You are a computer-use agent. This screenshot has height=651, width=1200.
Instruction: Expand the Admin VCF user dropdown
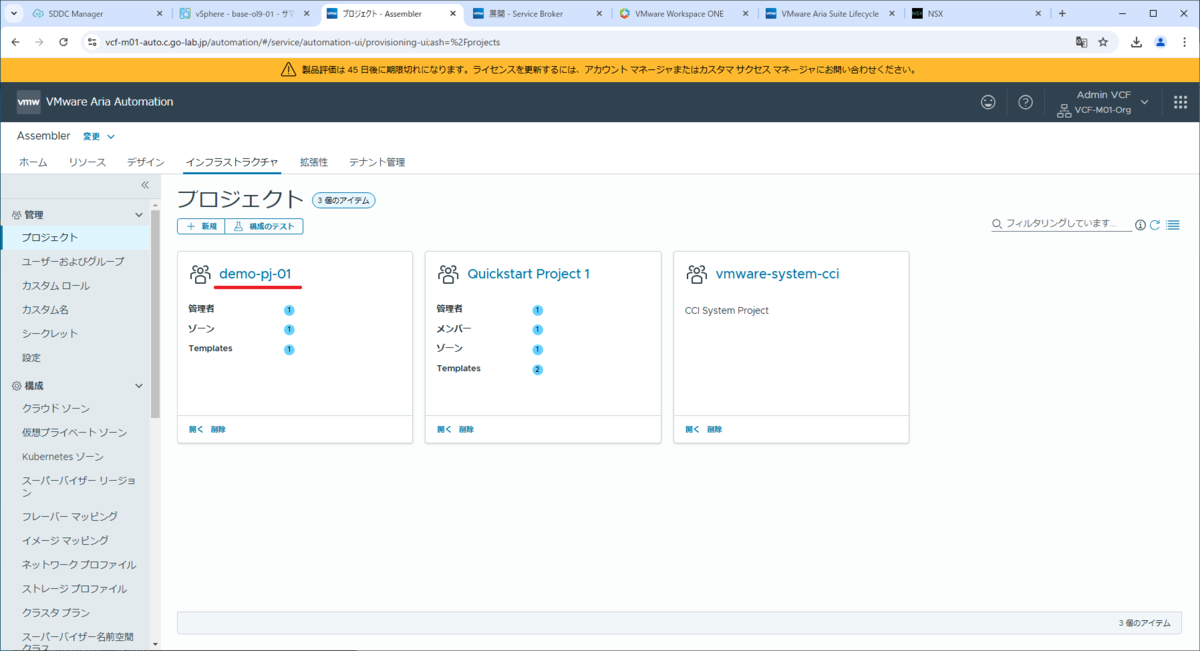[x=1144, y=102]
